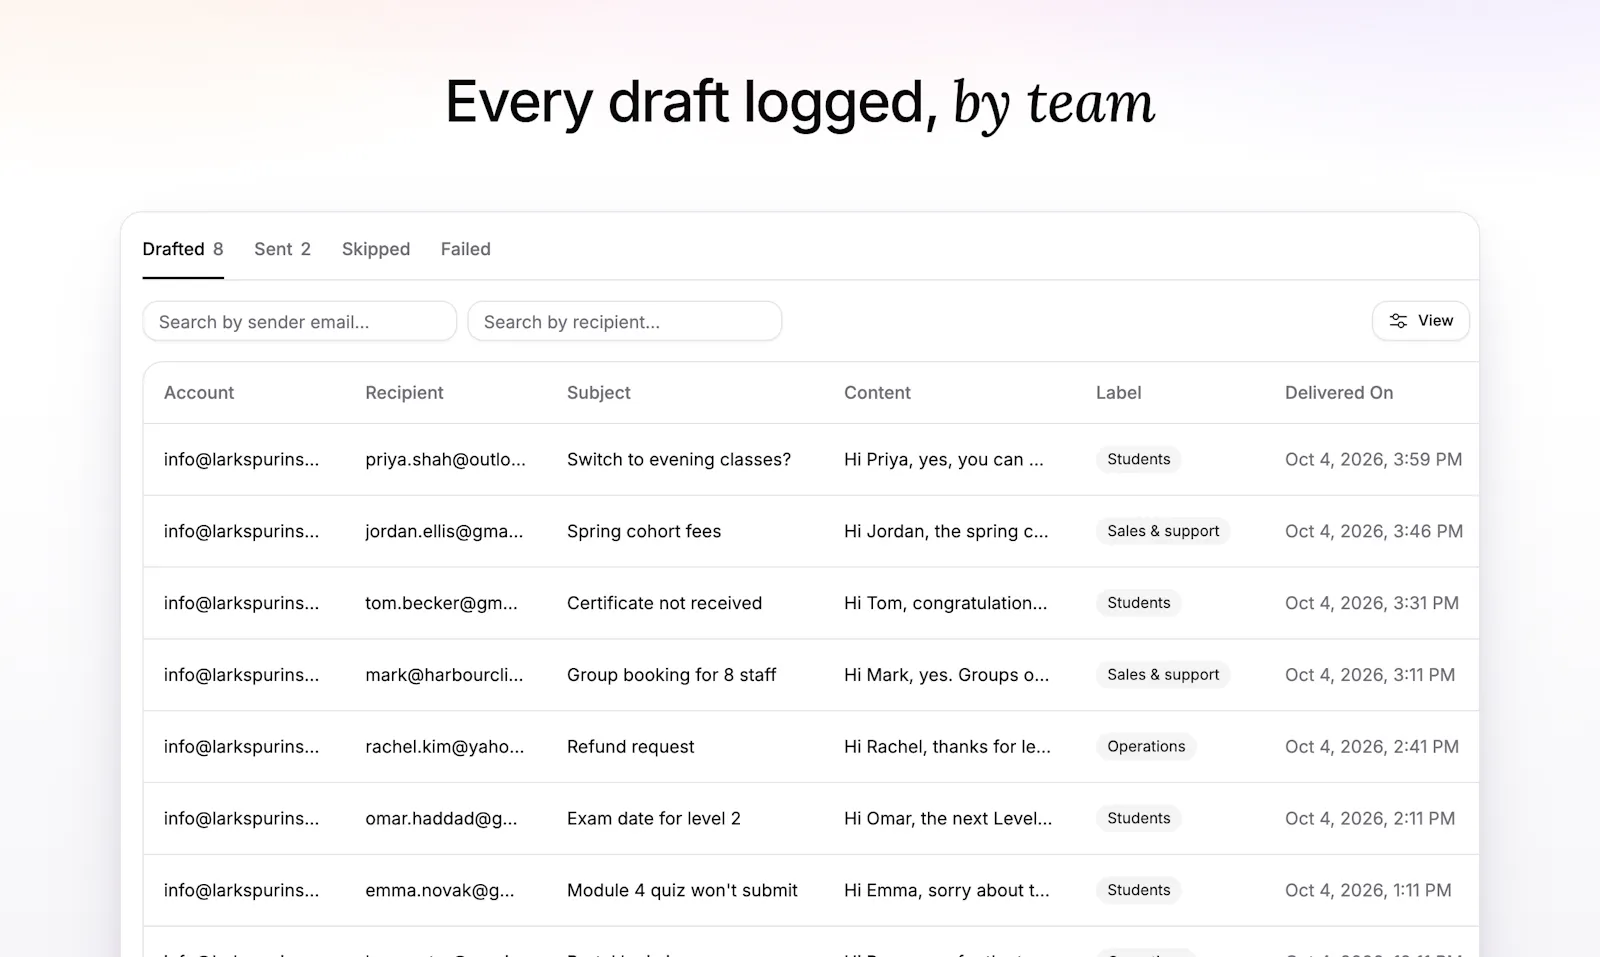Viewport: 1600px width, 957px height.
Task: Open subject 'Refund request'
Action: click(x=630, y=747)
